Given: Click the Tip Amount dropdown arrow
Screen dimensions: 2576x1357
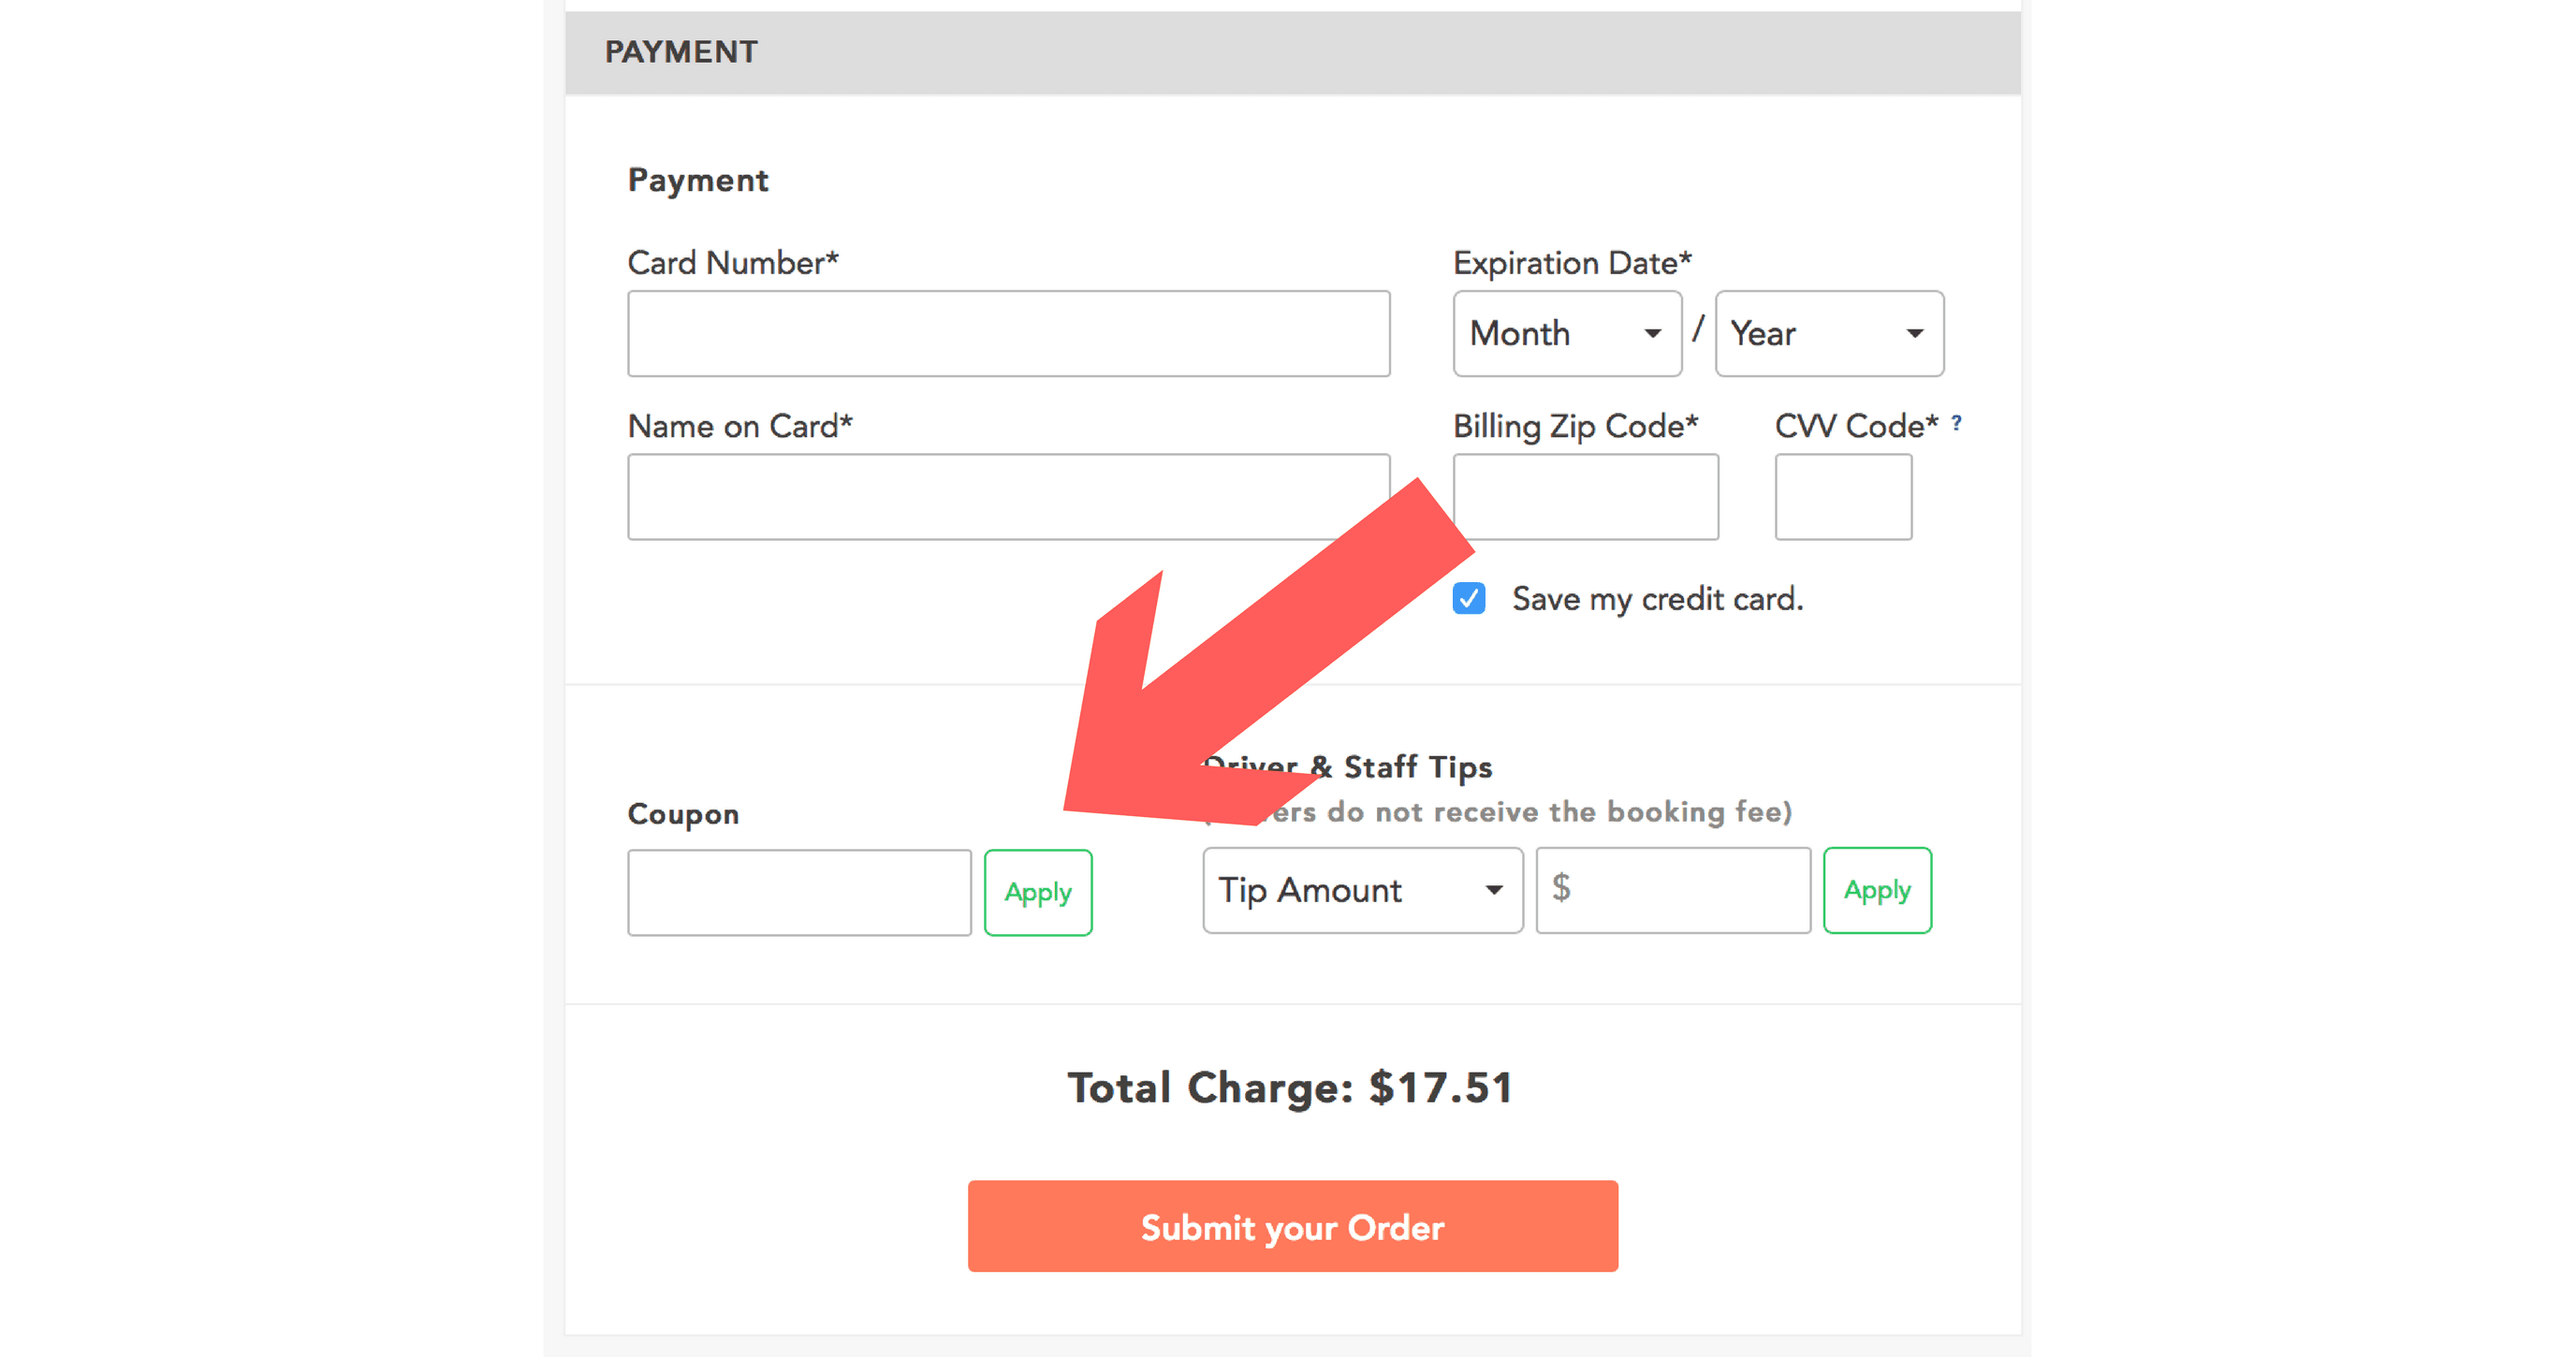Looking at the screenshot, I should tap(1494, 890).
